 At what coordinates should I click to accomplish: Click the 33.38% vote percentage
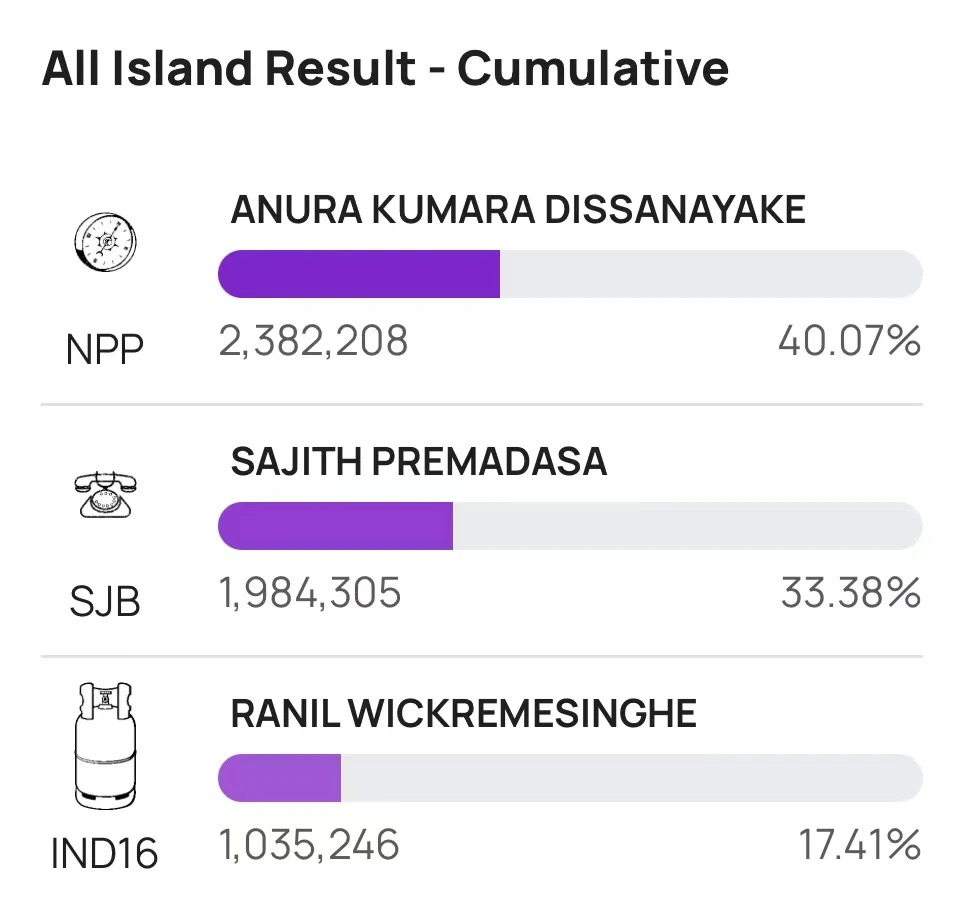850,594
